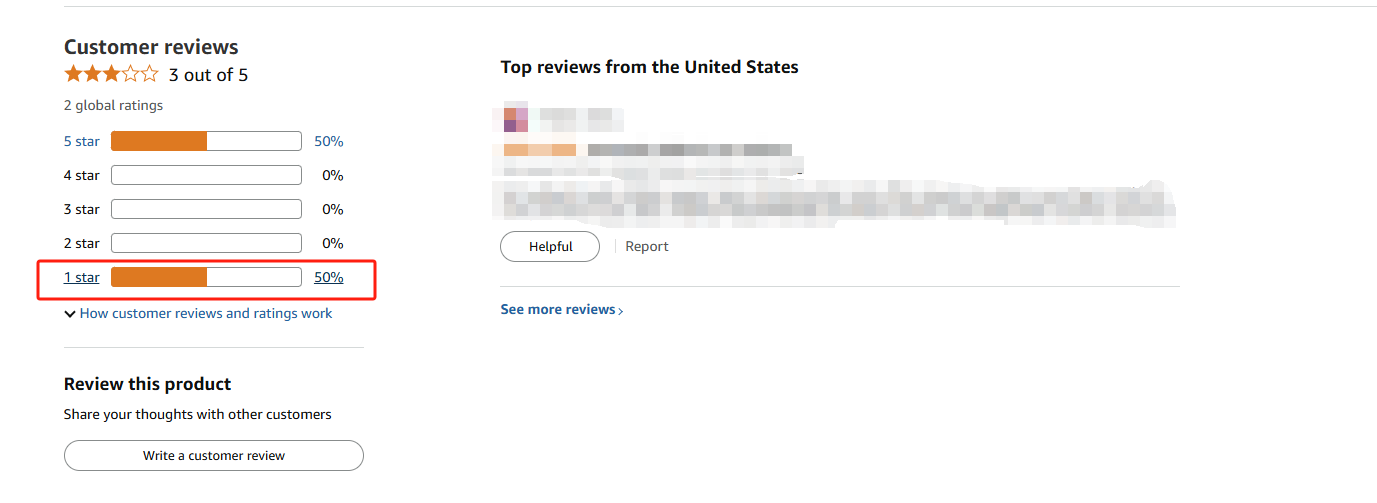1377x503 pixels.
Task: Click the 50% link beside 1 star
Action: (x=329, y=278)
